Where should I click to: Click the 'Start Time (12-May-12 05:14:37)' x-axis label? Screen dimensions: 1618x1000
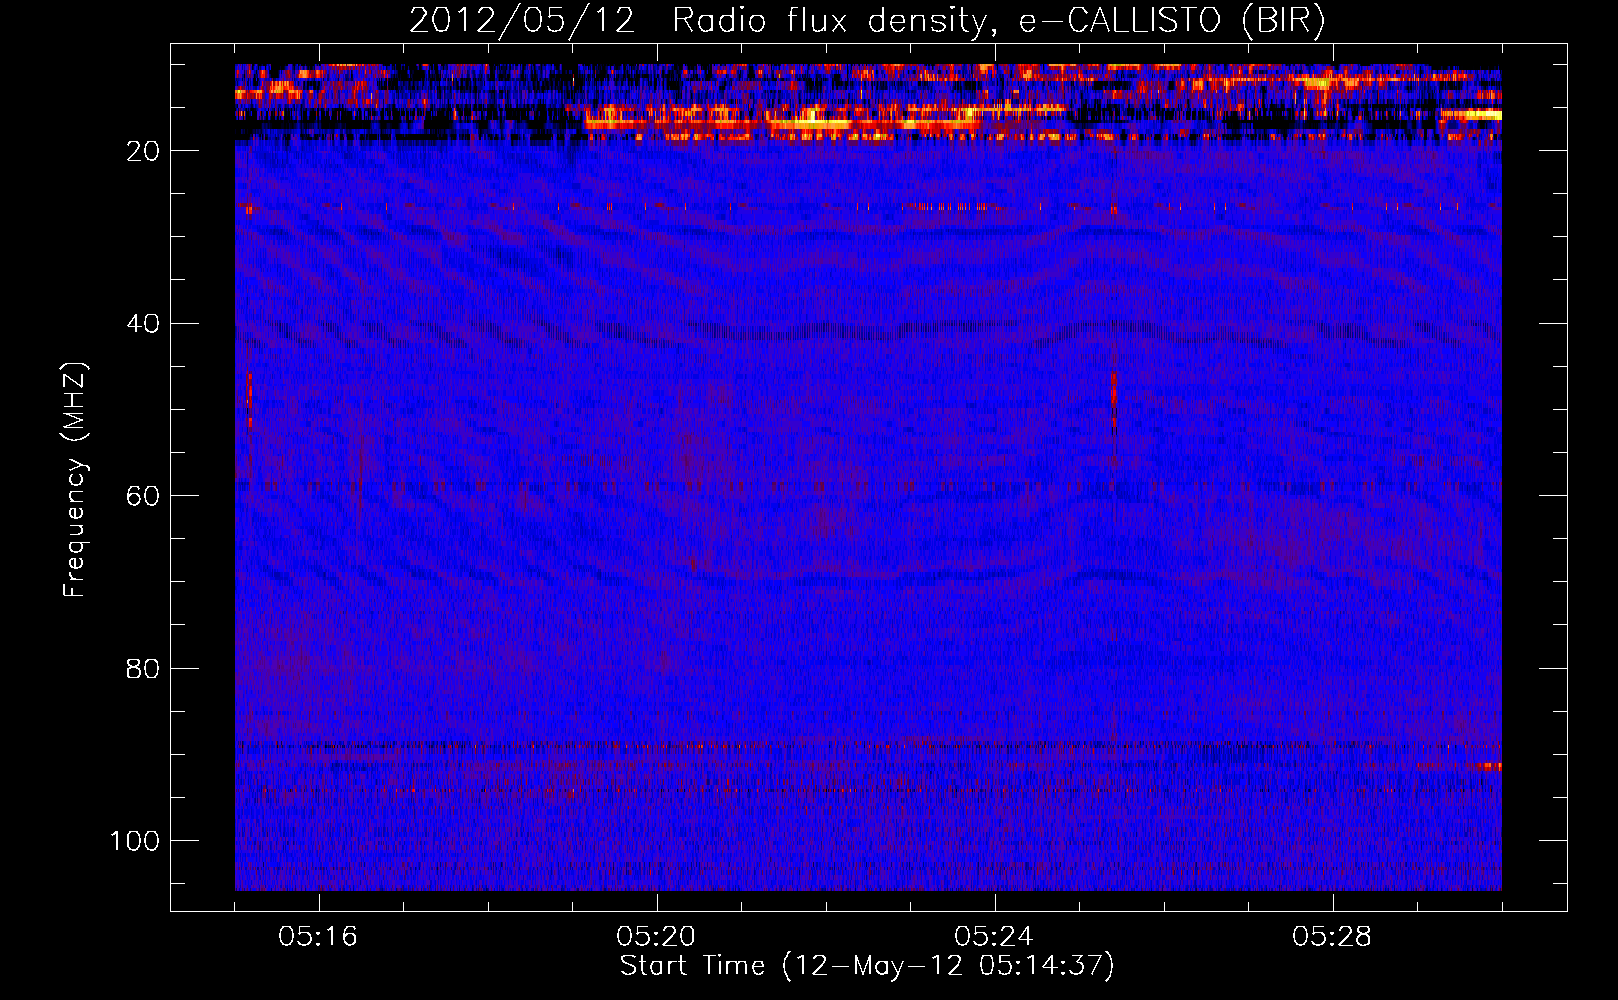tap(866, 966)
